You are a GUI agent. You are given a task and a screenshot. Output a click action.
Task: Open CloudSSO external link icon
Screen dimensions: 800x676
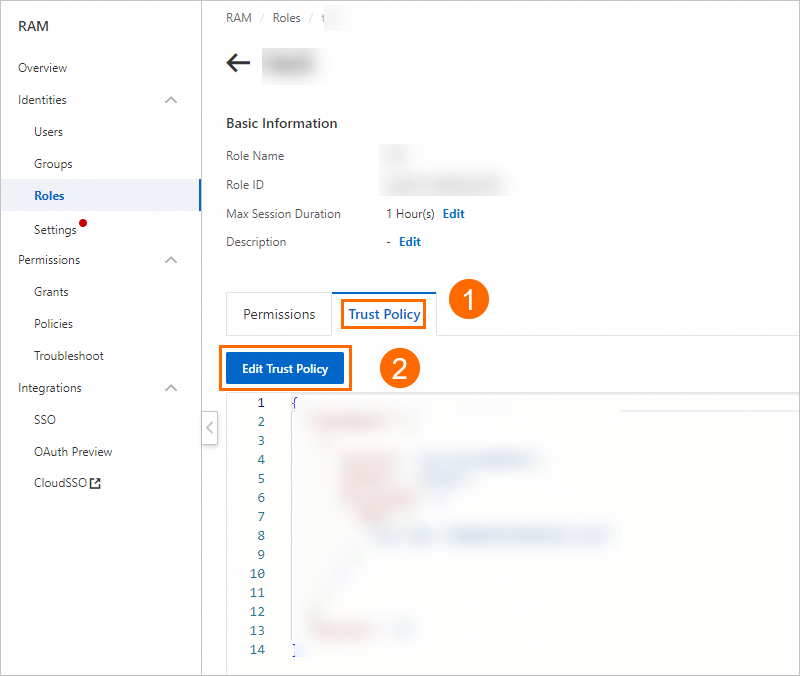coord(95,483)
